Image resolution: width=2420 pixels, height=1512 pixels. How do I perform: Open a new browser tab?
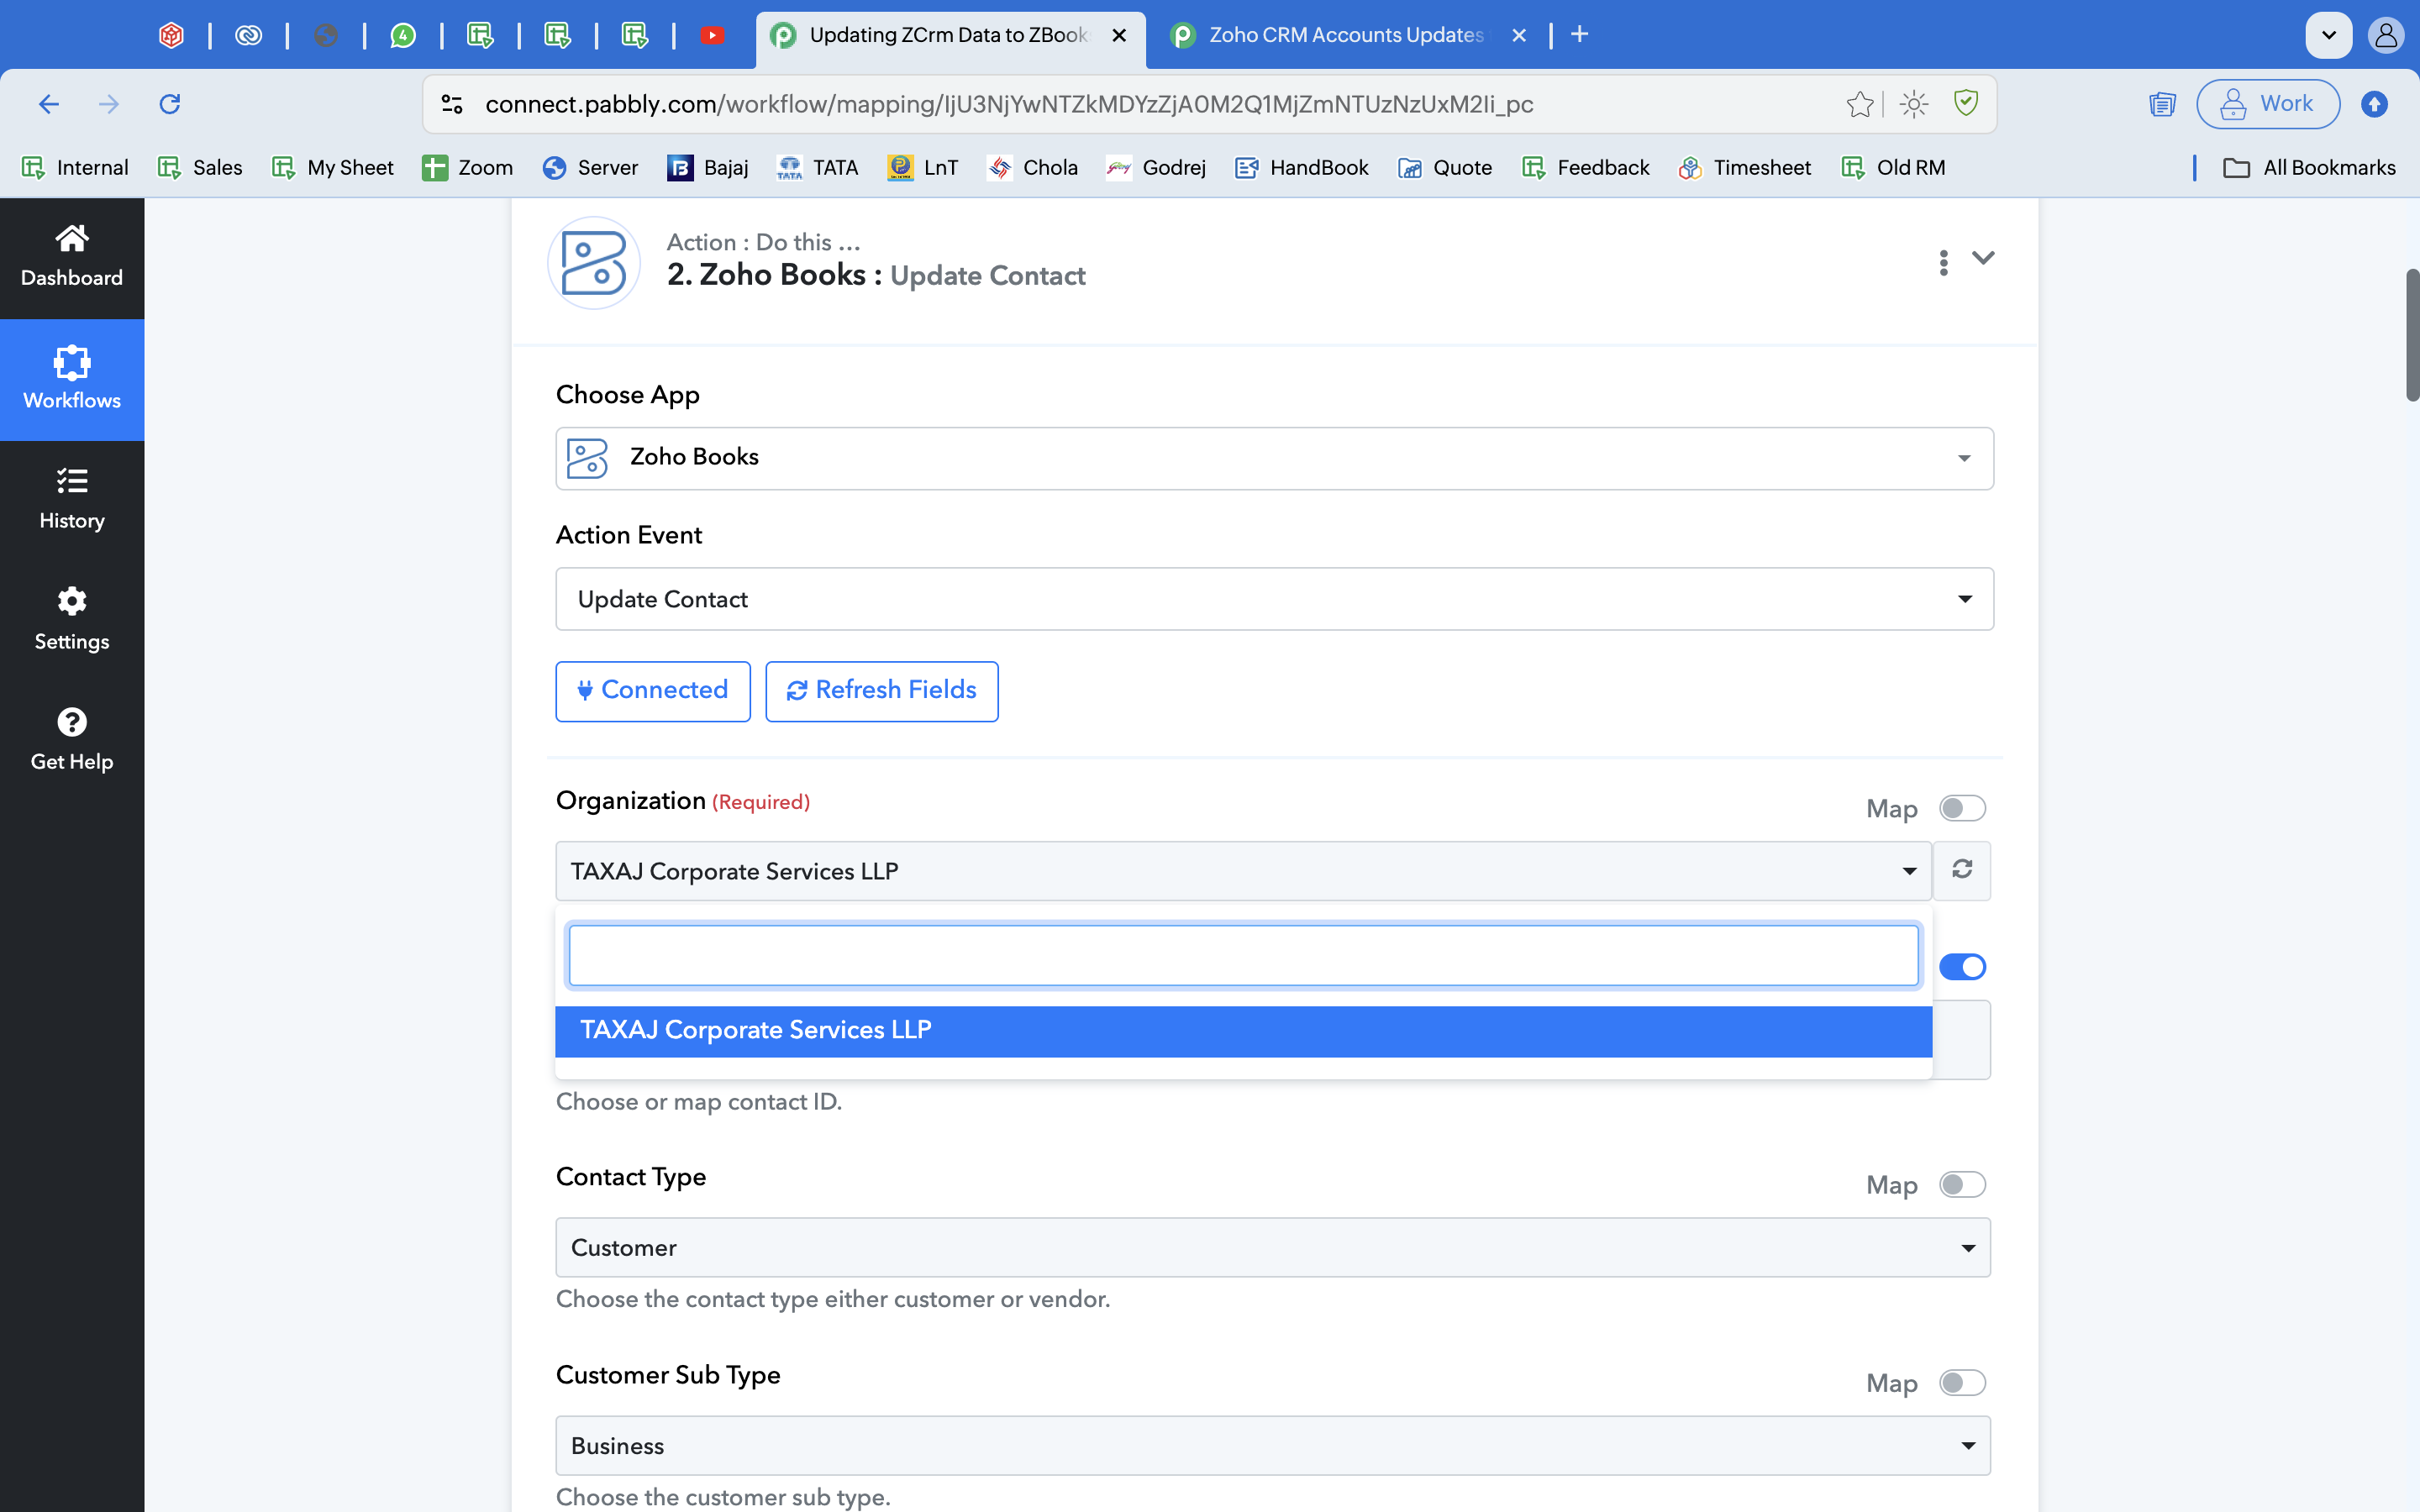click(x=1580, y=35)
